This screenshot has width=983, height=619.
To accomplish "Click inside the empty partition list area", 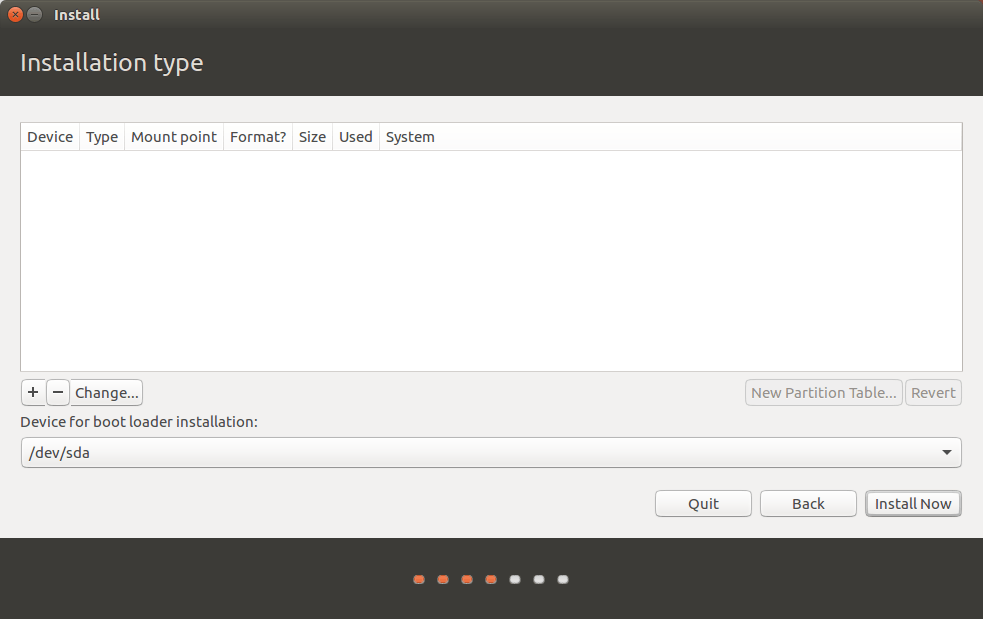I will coord(490,260).
